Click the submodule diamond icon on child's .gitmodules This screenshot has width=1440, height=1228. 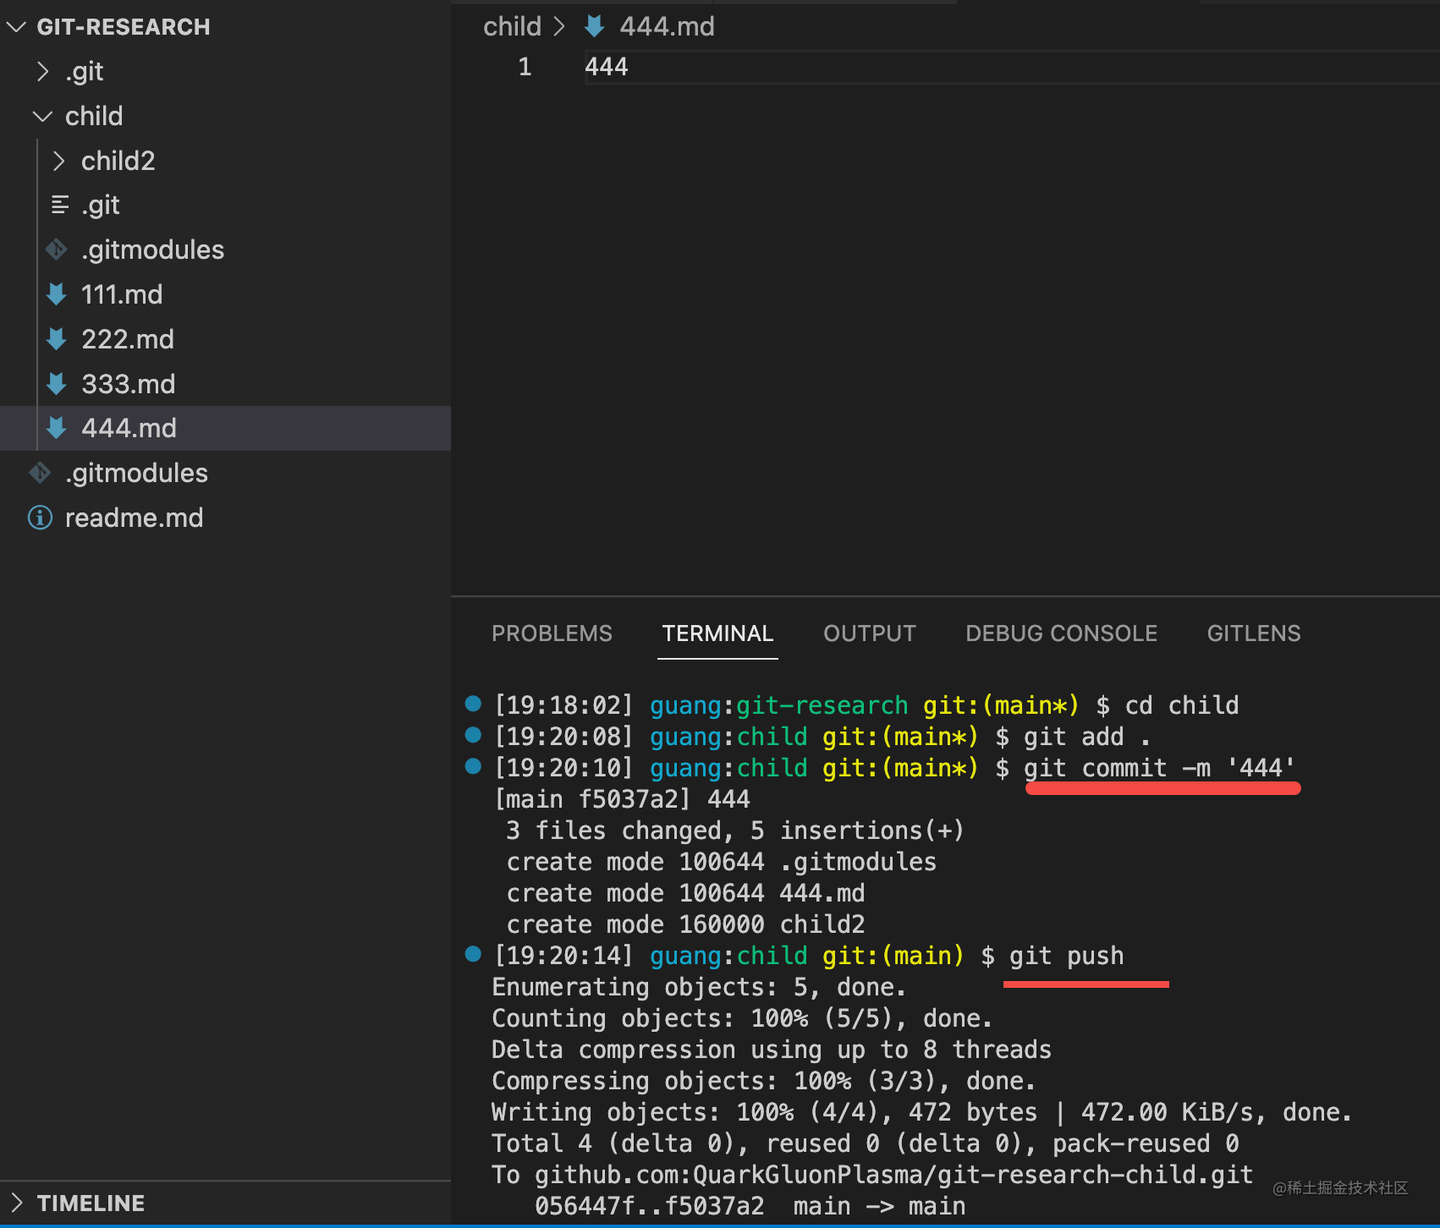(x=57, y=249)
